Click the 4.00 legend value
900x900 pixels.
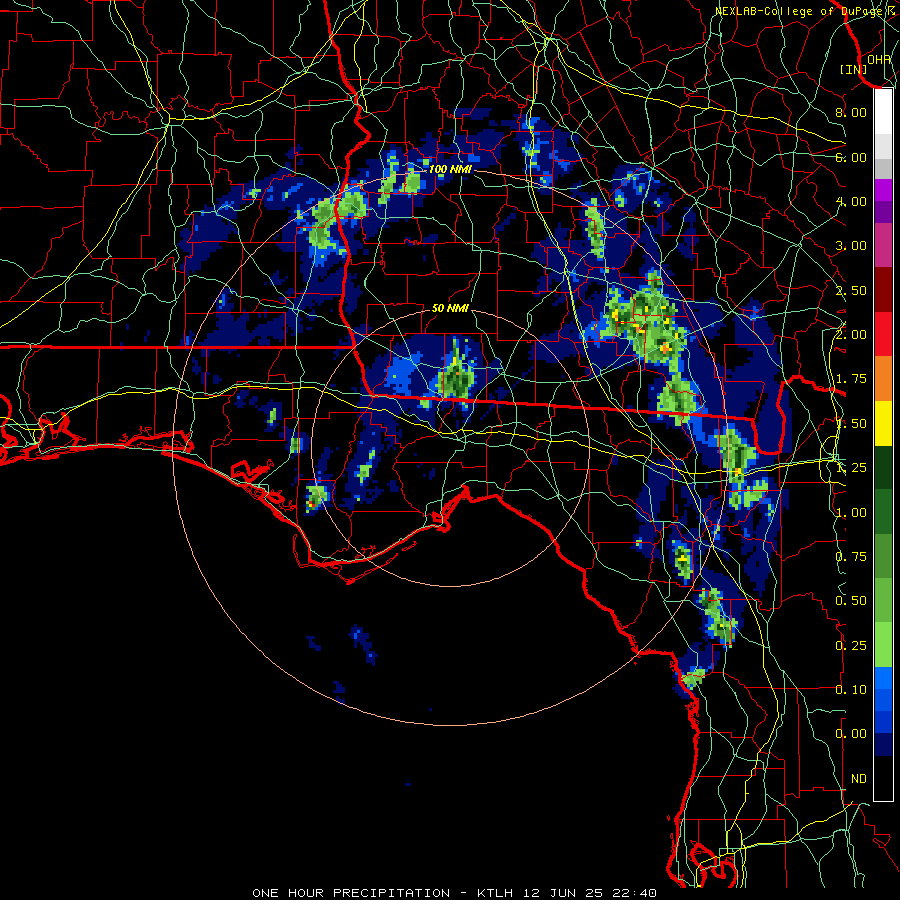click(851, 201)
